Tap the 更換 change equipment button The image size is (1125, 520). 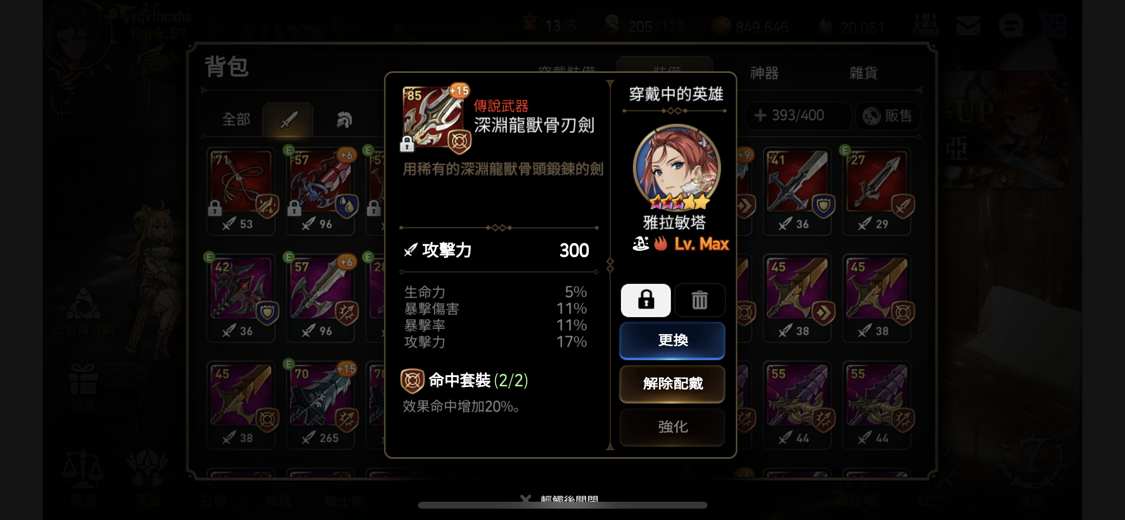[672, 341]
